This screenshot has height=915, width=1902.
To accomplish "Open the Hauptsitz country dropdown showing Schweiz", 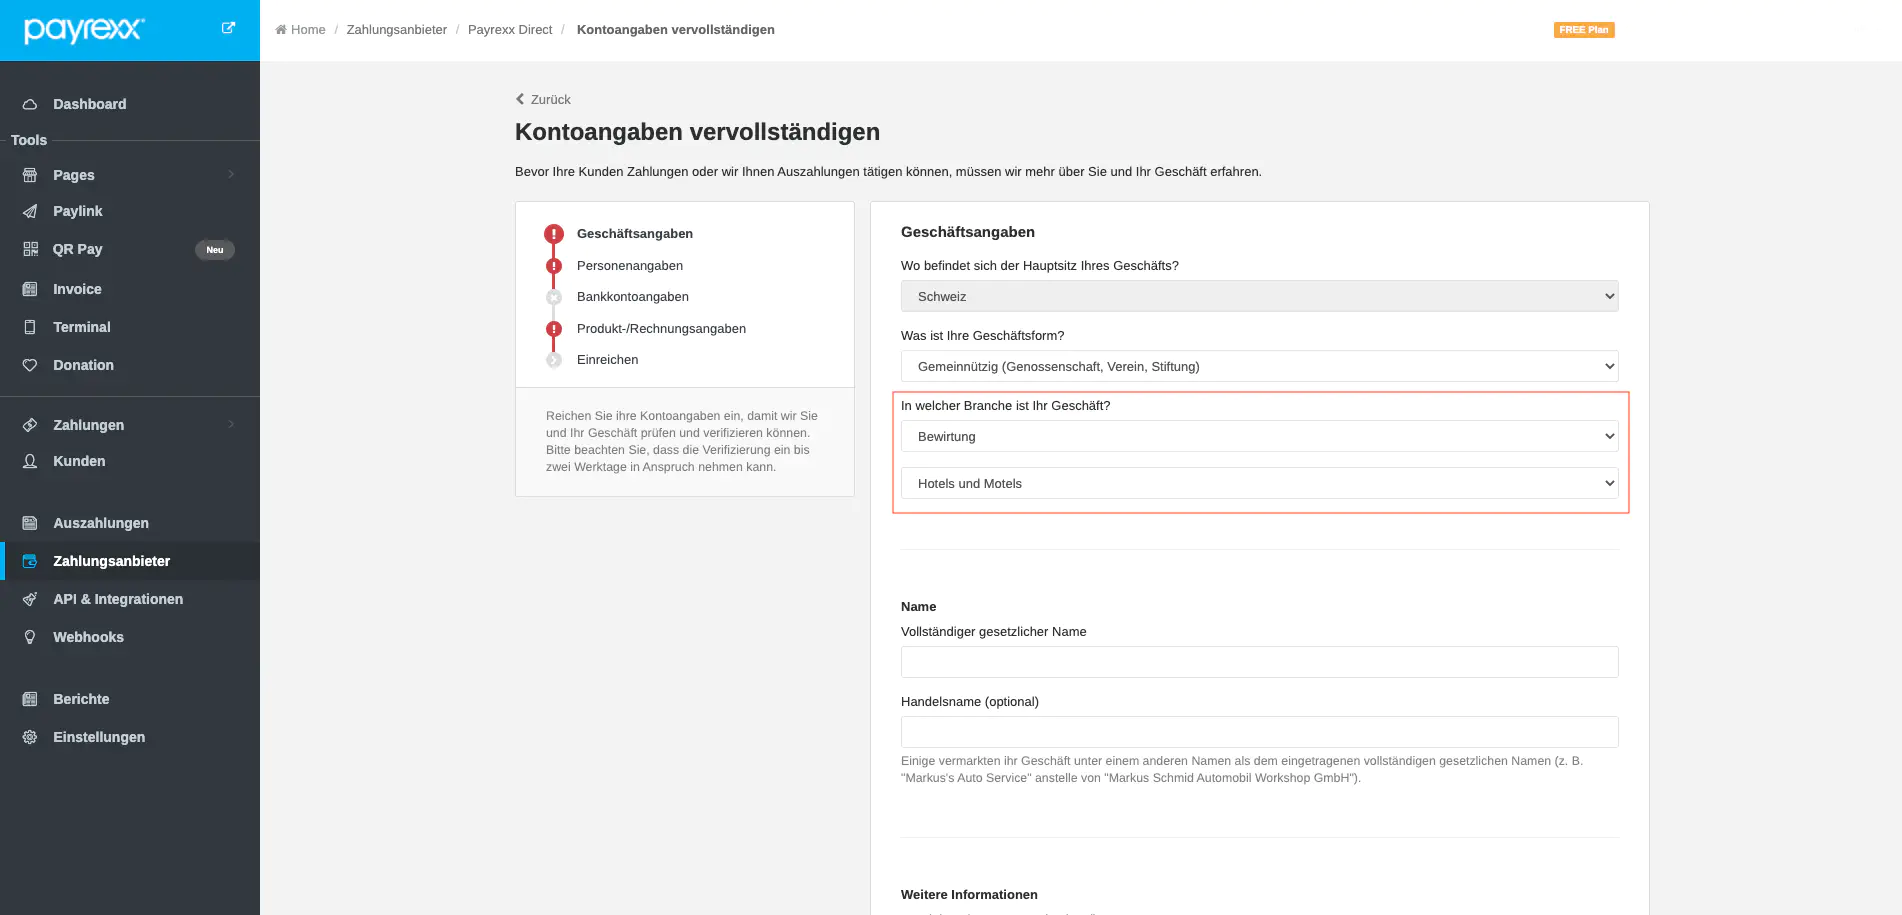I will coord(1259,296).
